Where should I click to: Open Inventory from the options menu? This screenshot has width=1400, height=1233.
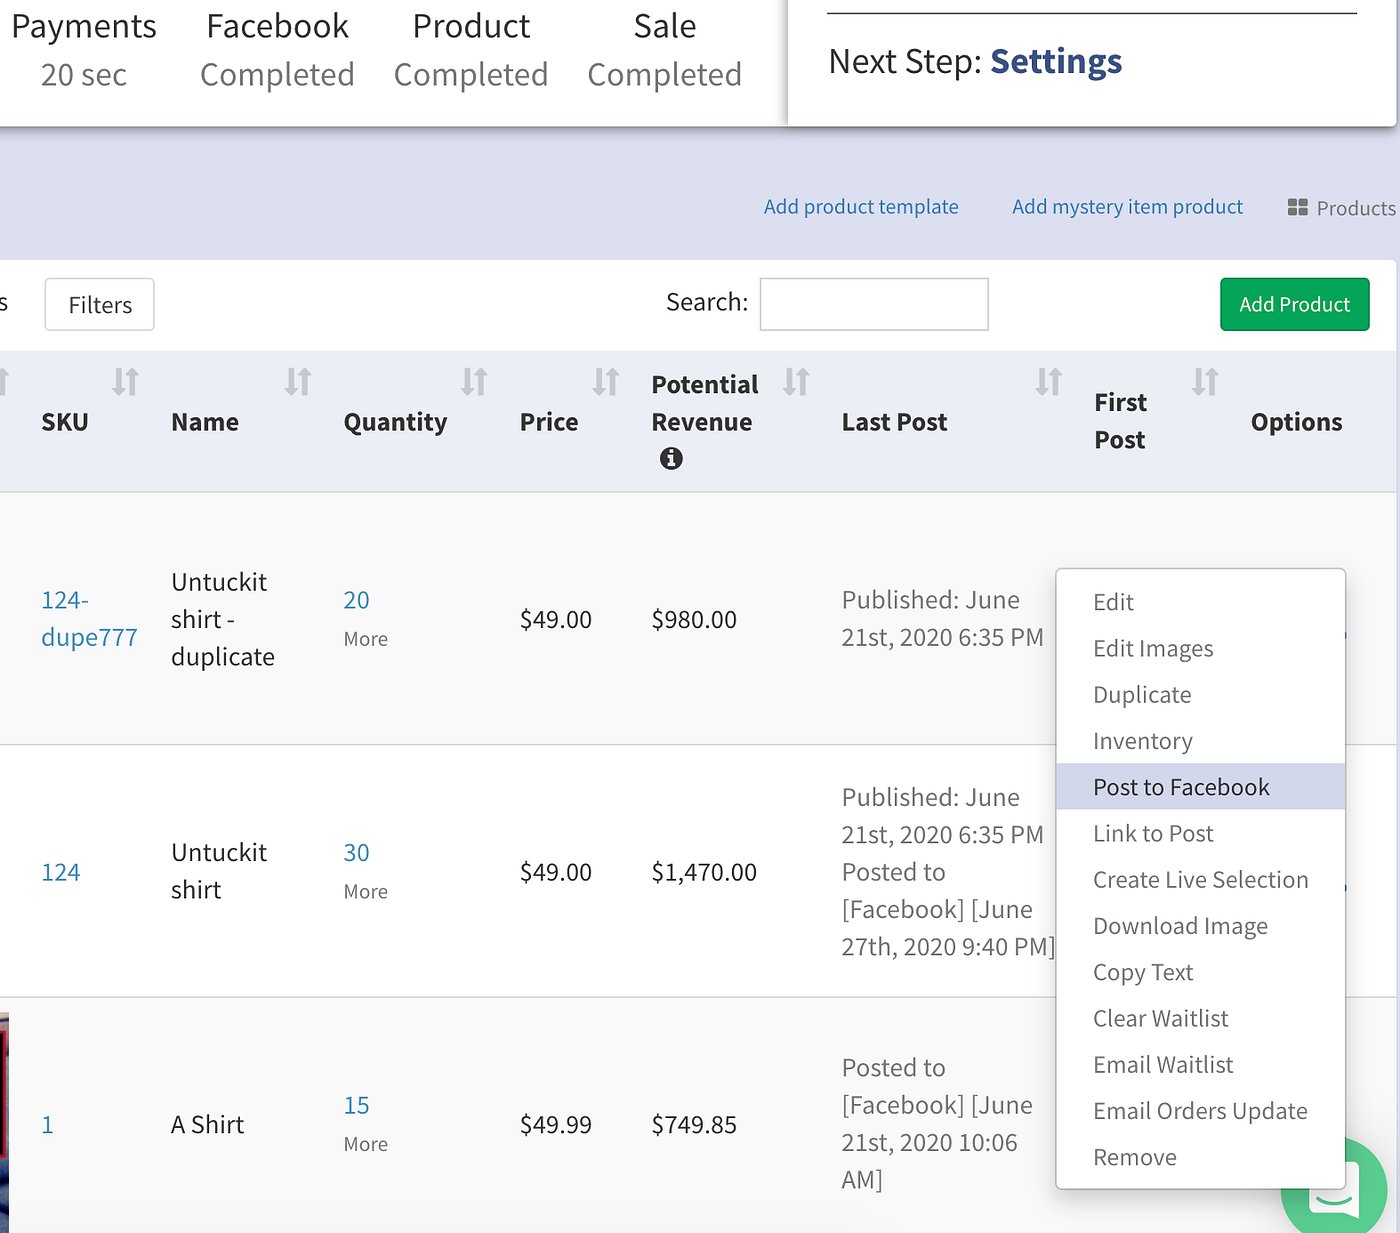click(1201, 741)
